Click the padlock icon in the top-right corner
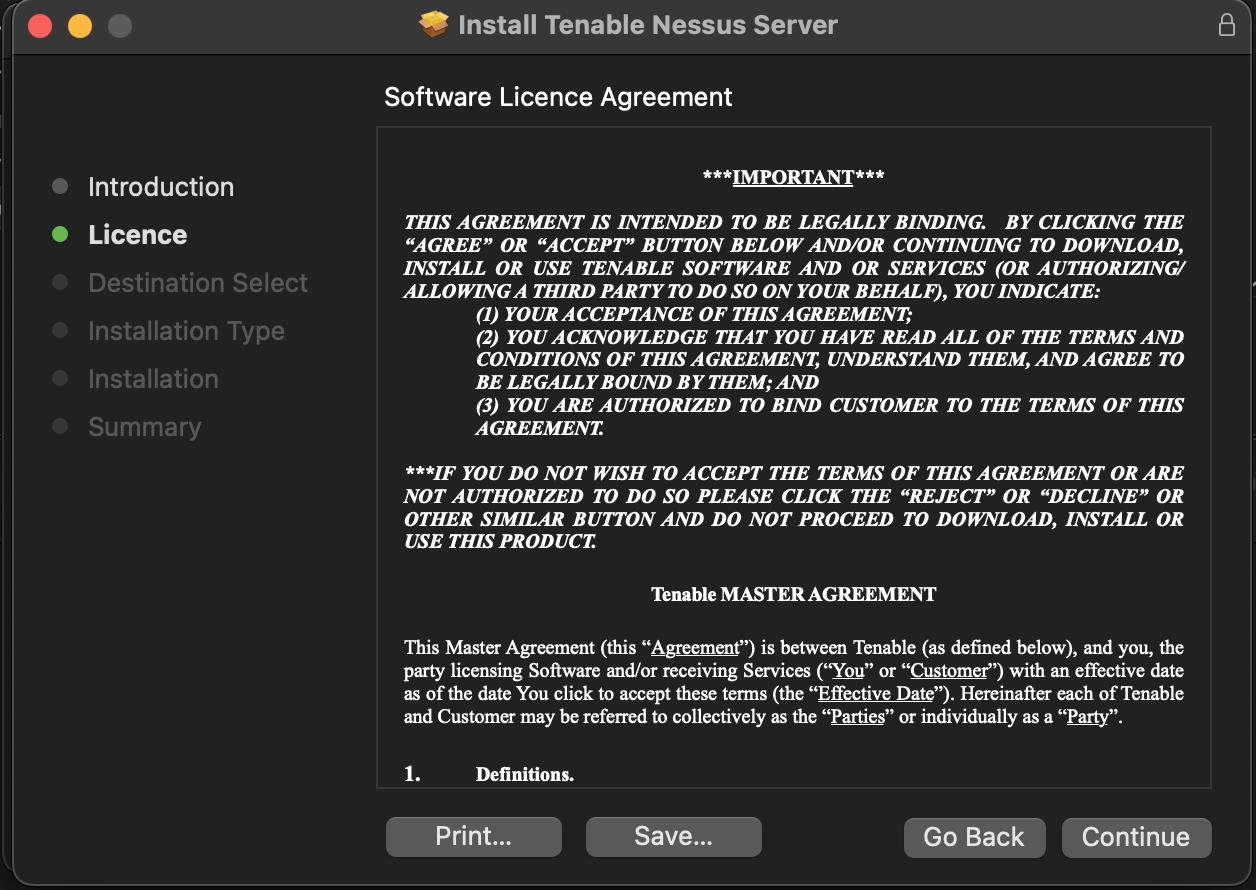Screen dimensions: 1256x890 pos(1227,25)
